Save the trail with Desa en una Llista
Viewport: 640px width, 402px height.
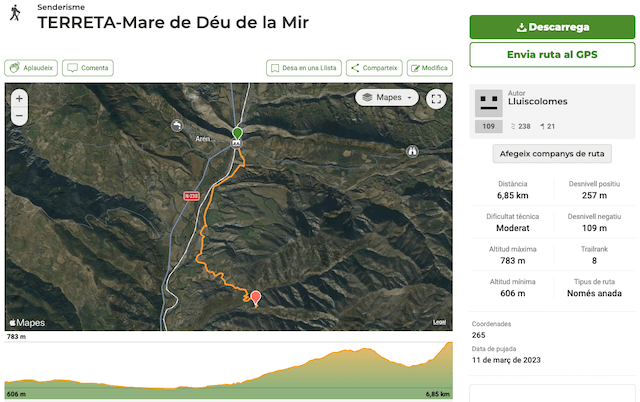[304, 68]
